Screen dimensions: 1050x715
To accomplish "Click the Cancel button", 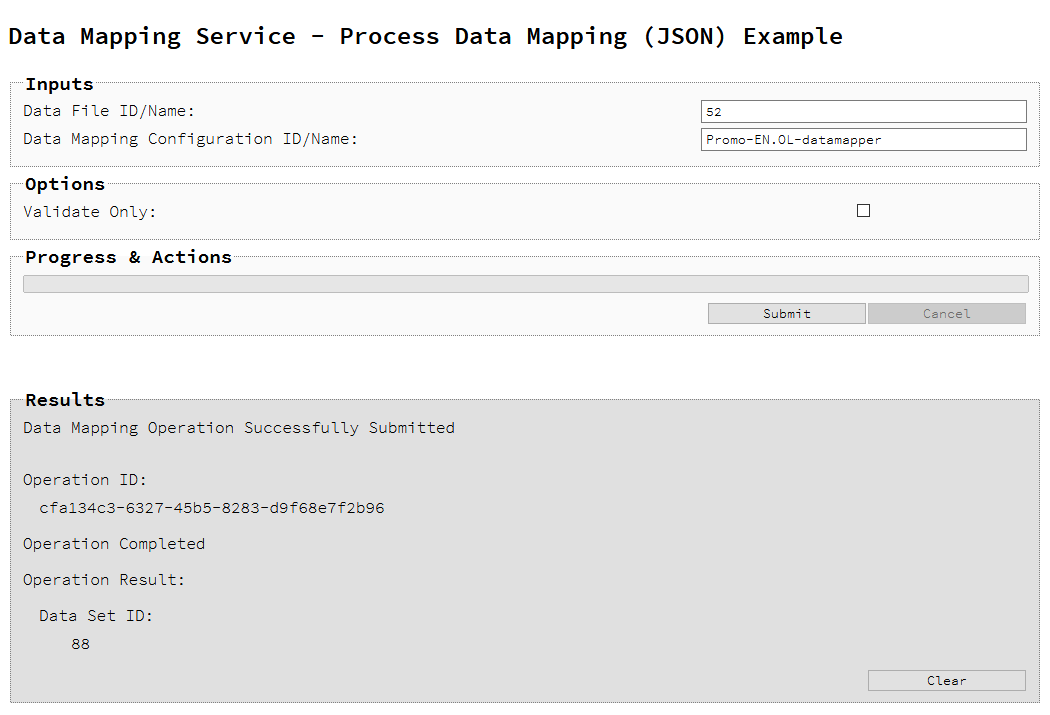I will point(946,313).
